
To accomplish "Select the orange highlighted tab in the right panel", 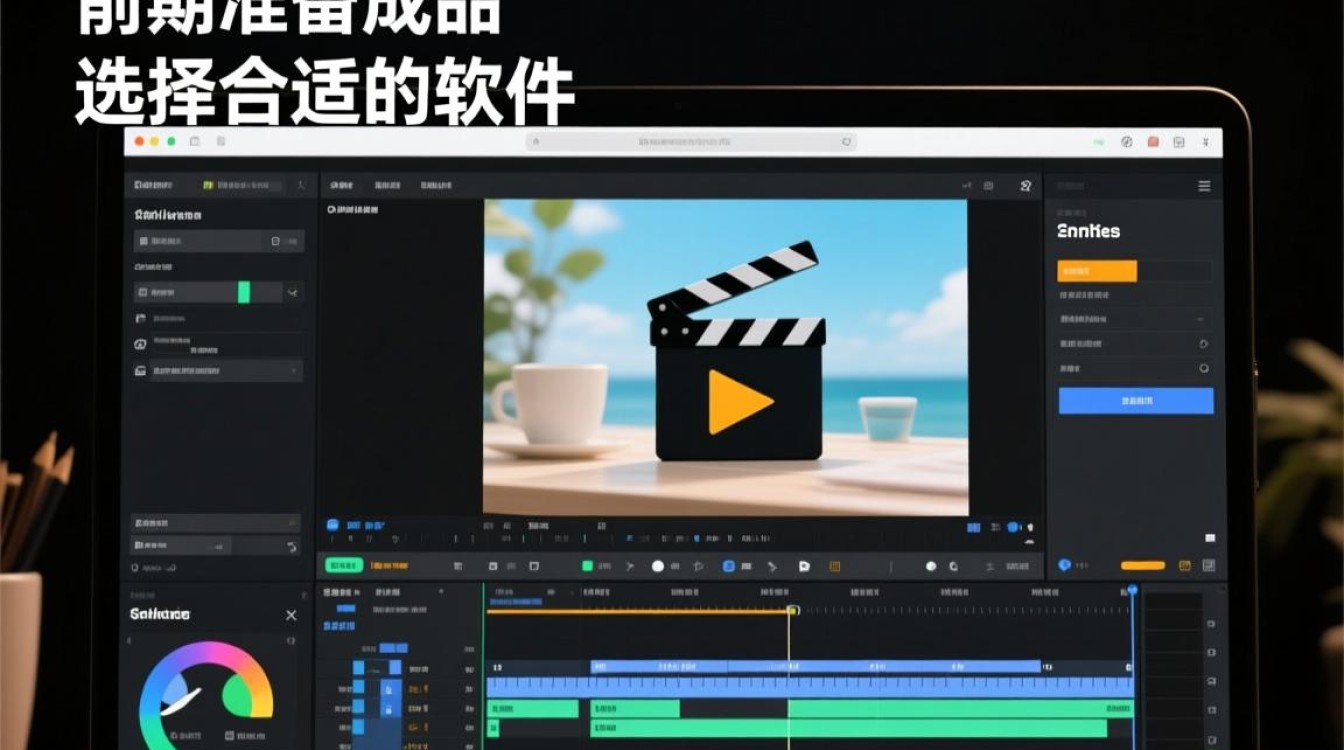I will click(1097, 271).
